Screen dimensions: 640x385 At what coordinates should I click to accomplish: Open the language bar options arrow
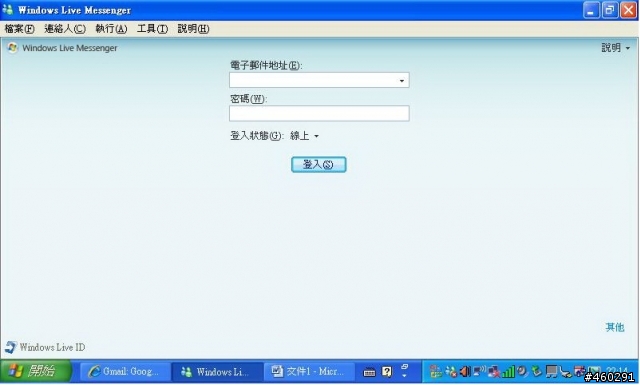click(404, 376)
